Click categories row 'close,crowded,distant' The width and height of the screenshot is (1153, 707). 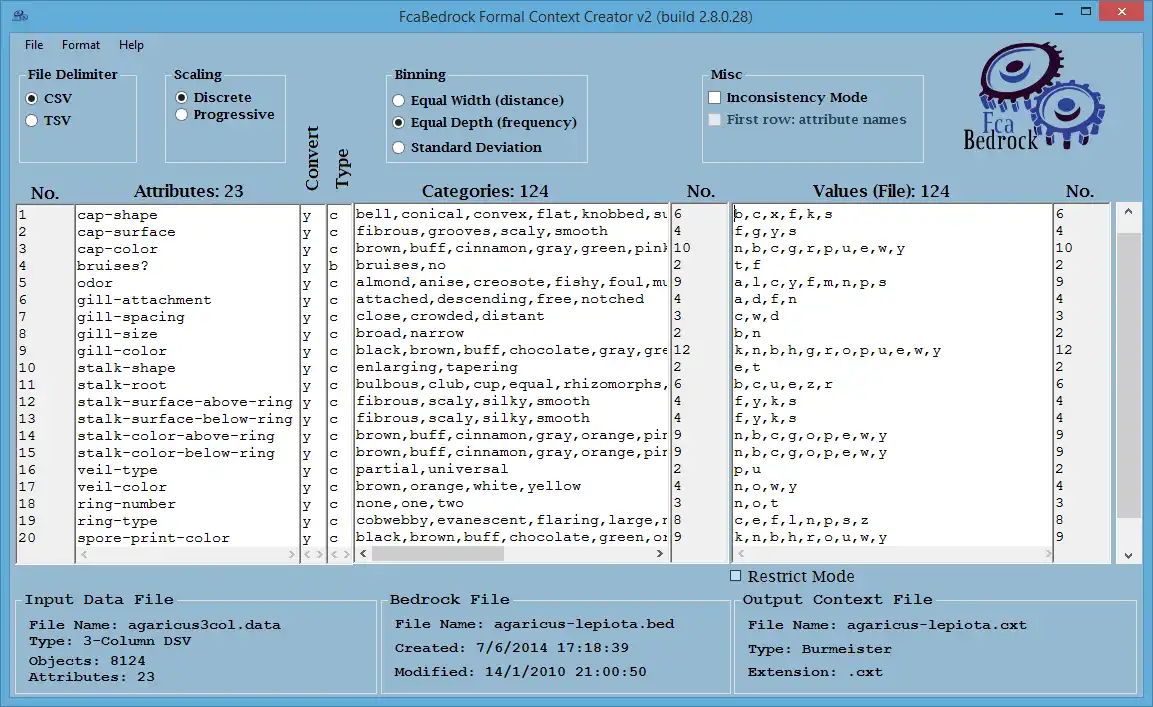(450, 316)
